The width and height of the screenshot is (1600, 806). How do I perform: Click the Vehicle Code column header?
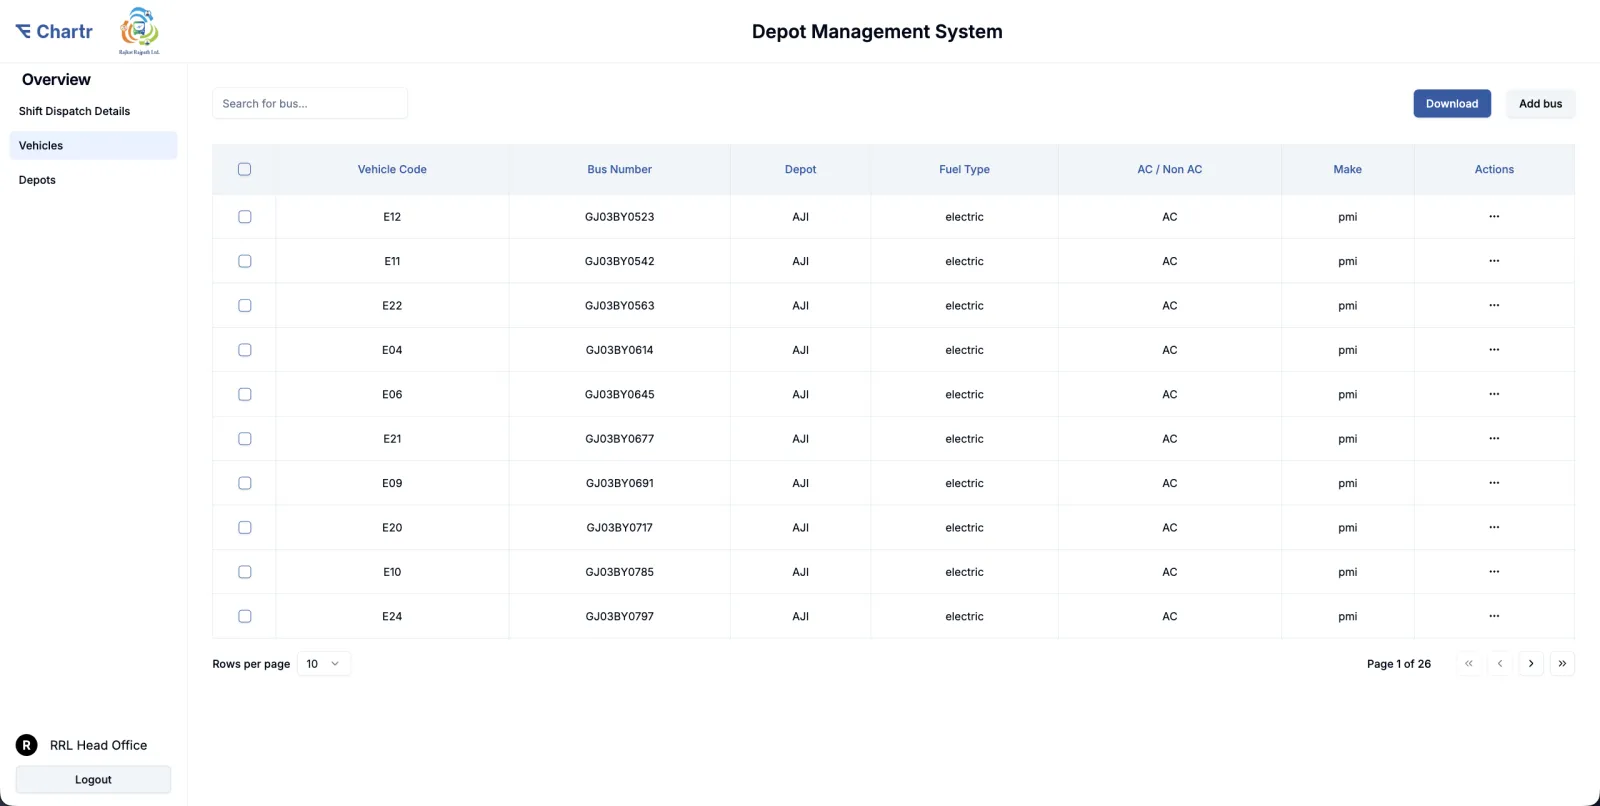coord(392,169)
